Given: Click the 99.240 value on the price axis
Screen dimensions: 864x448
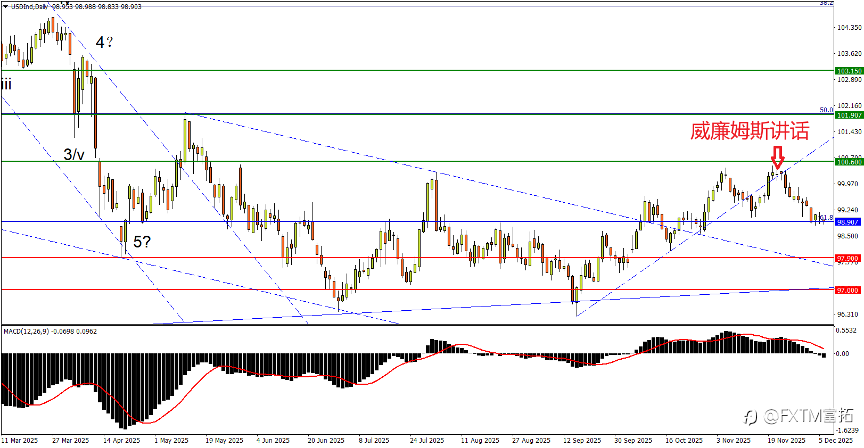Looking at the screenshot, I should (x=849, y=209).
